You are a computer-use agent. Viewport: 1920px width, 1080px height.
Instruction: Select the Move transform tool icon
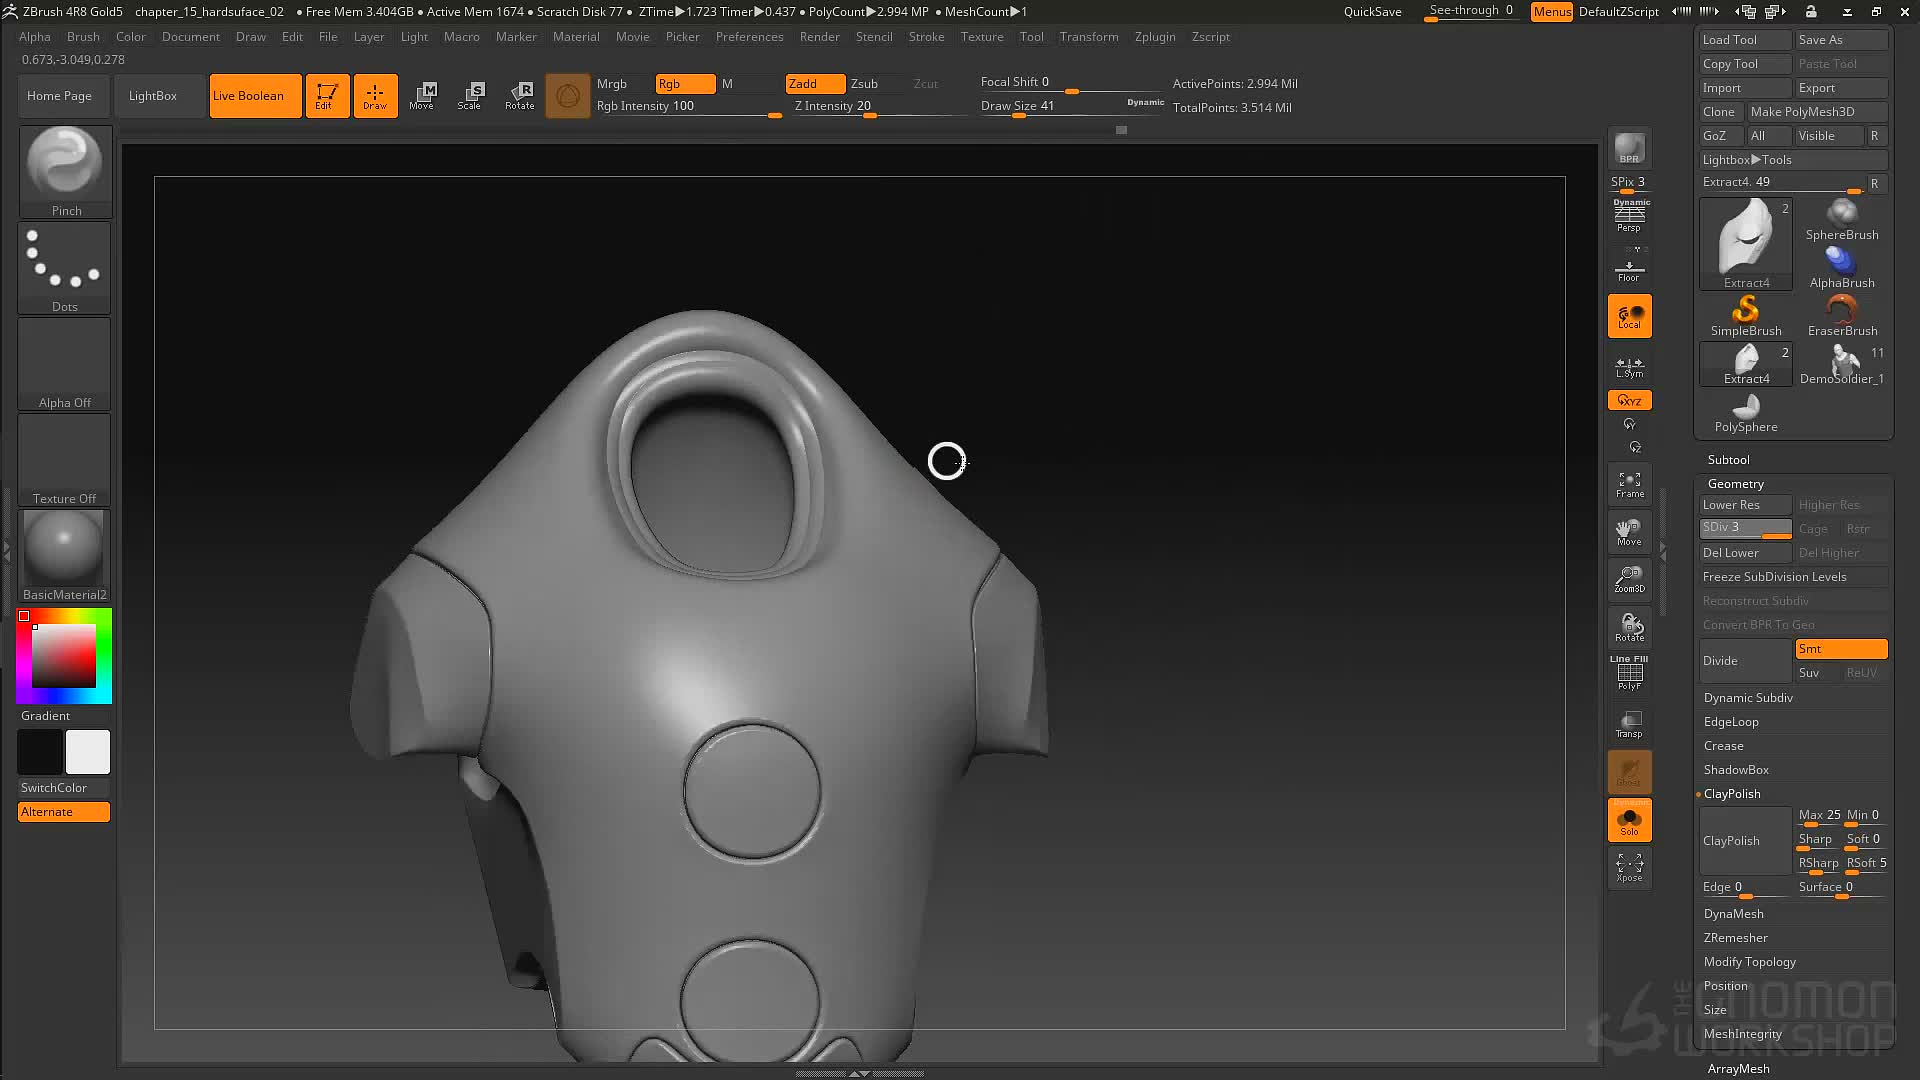[422, 96]
